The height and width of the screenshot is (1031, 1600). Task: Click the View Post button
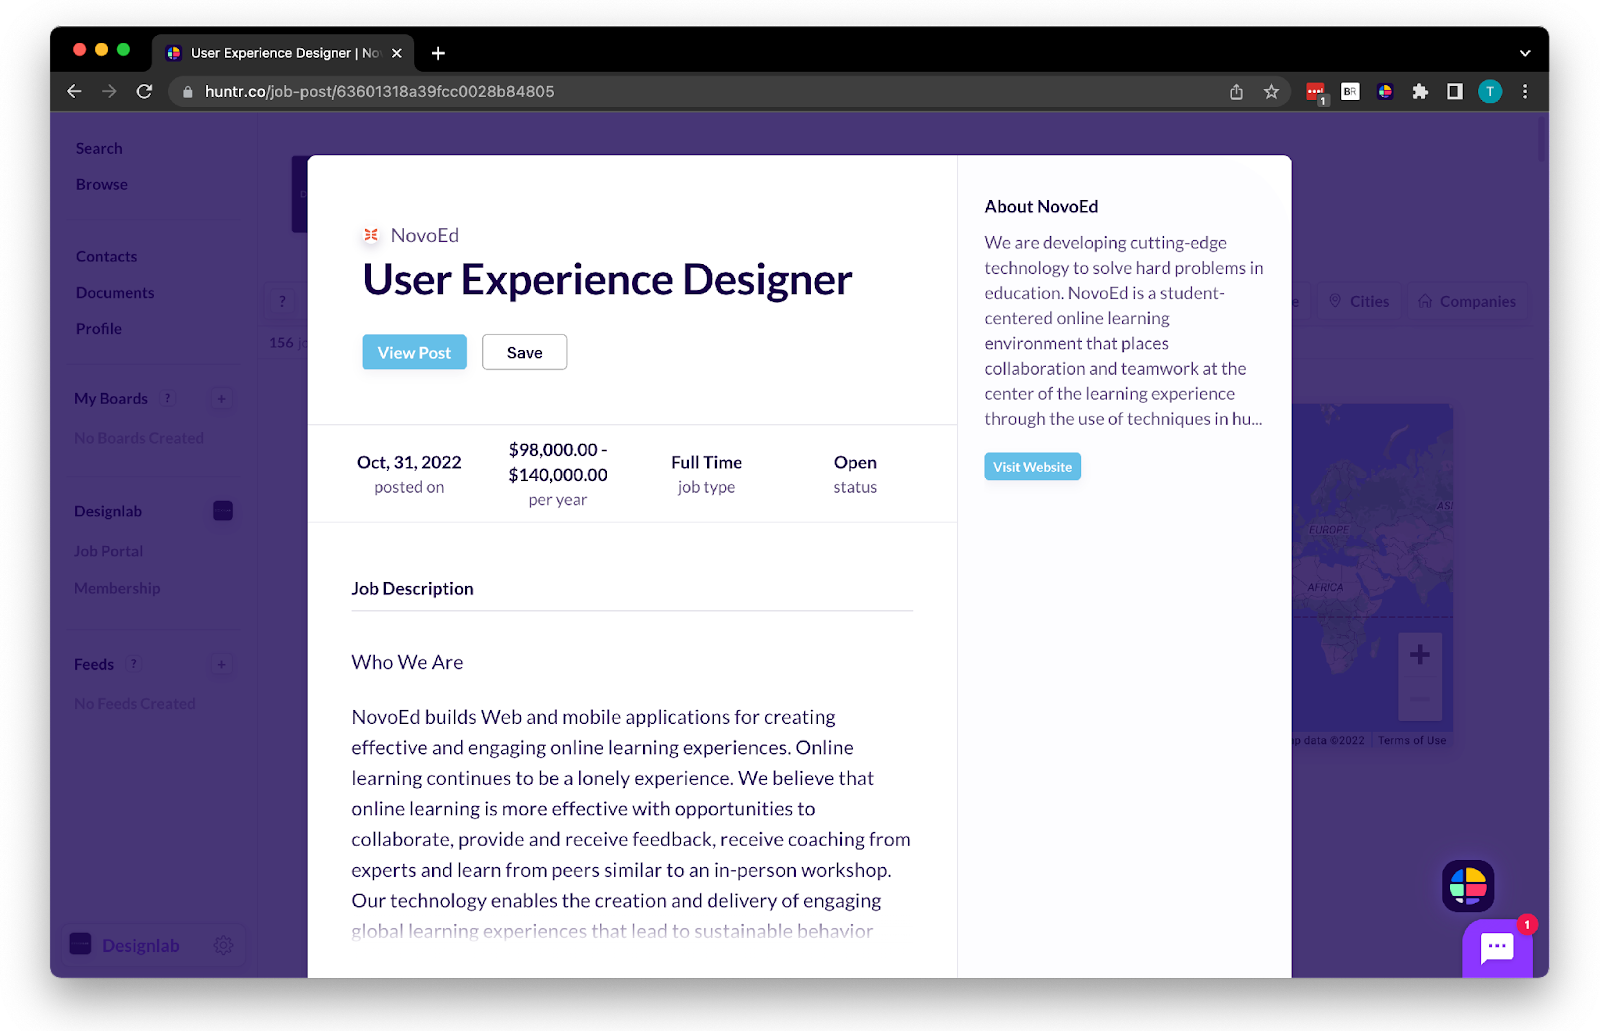(x=414, y=352)
